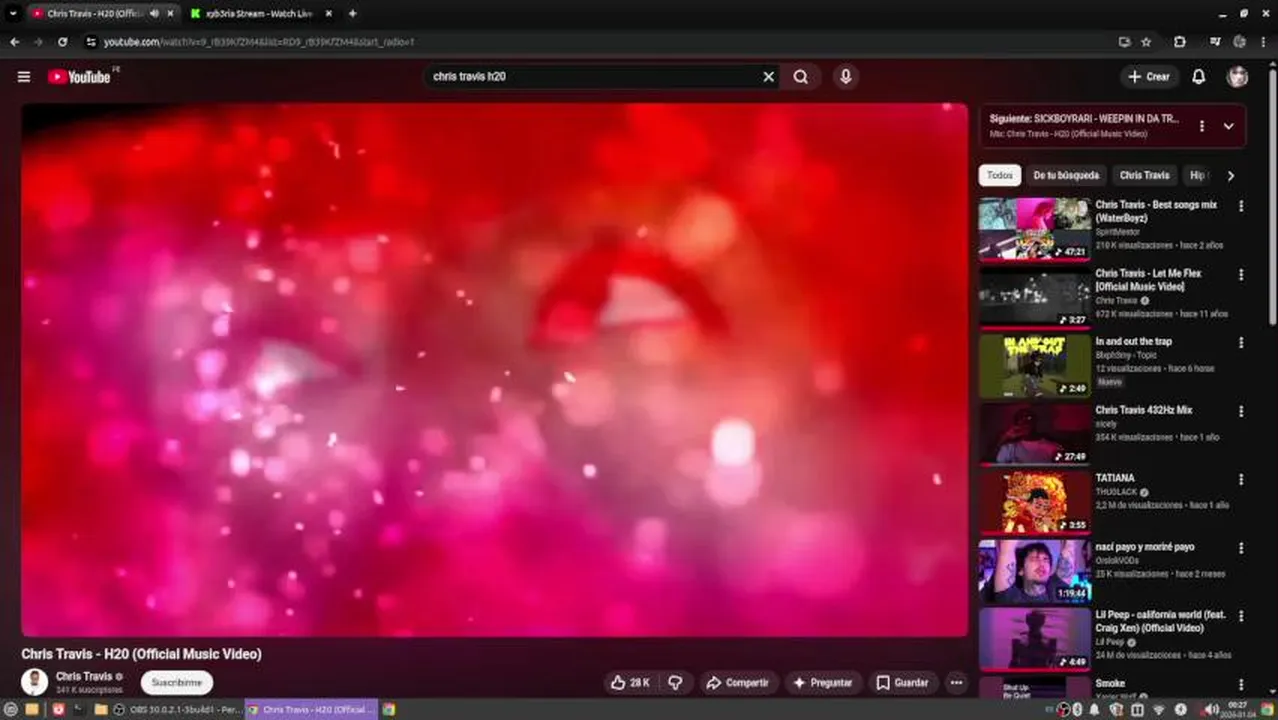Select the Todos filter chip

point(1000,176)
